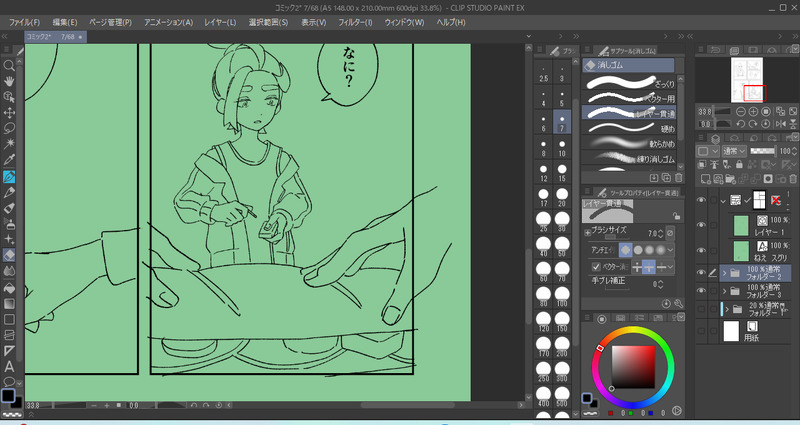Hide フォルダー 2 with its eye icon
The height and width of the screenshot is (425, 800).
(701, 273)
